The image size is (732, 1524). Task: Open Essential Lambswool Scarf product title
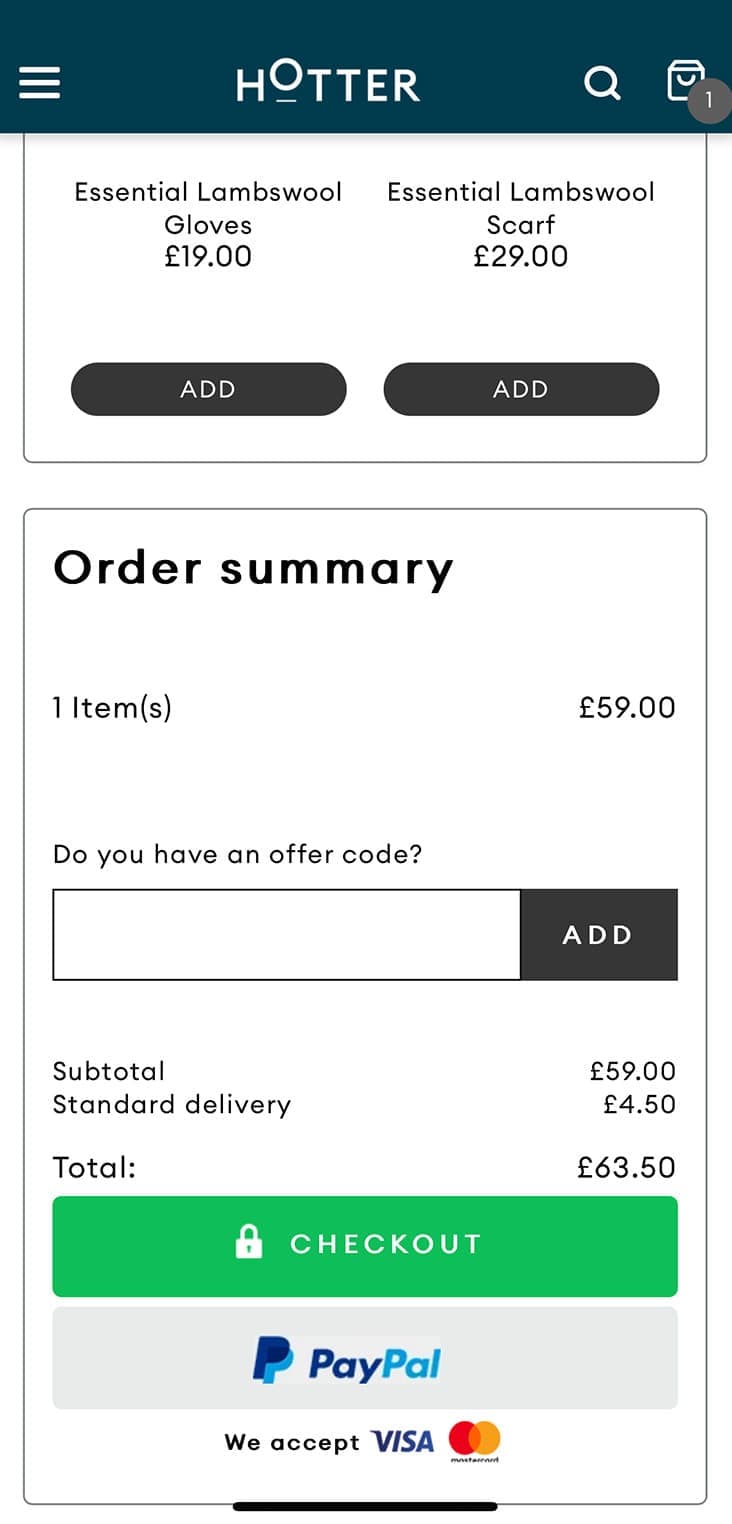(x=521, y=208)
